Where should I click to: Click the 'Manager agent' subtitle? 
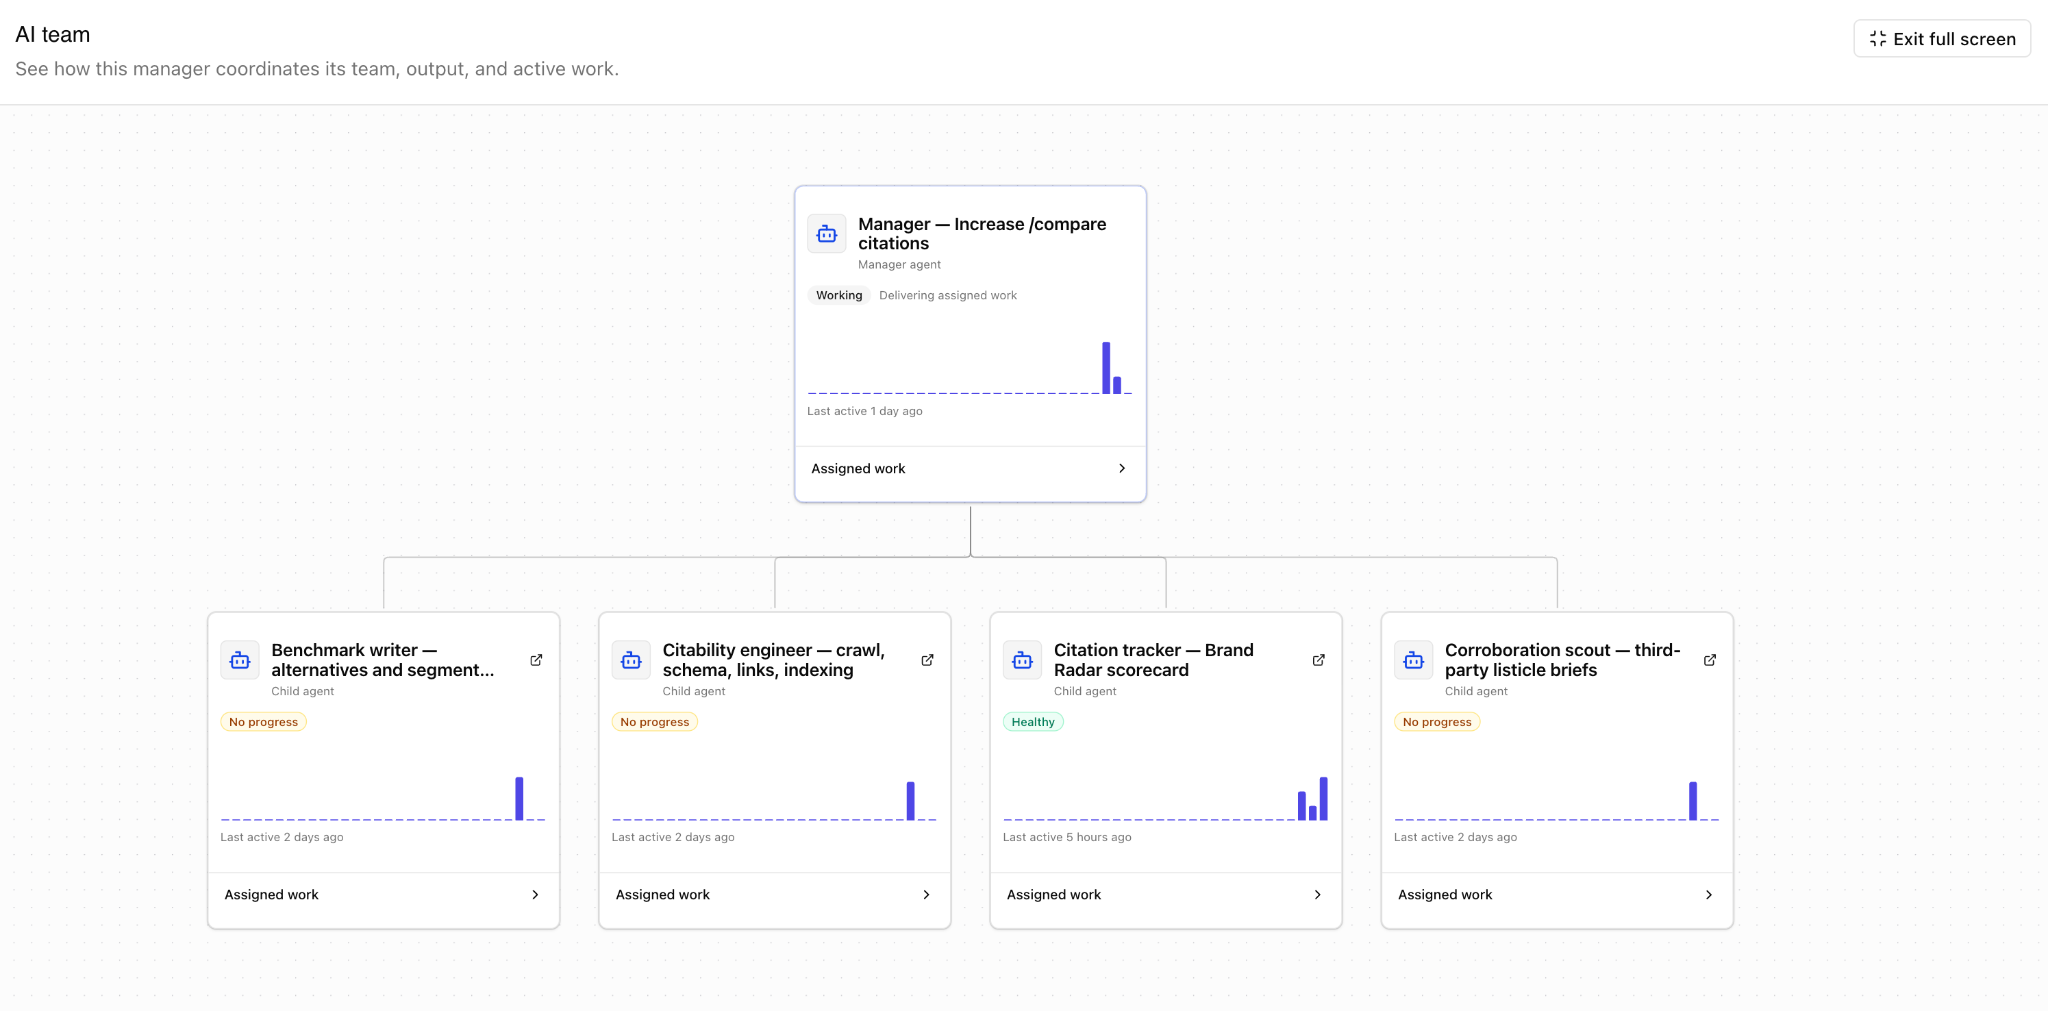tap(899, 265)
